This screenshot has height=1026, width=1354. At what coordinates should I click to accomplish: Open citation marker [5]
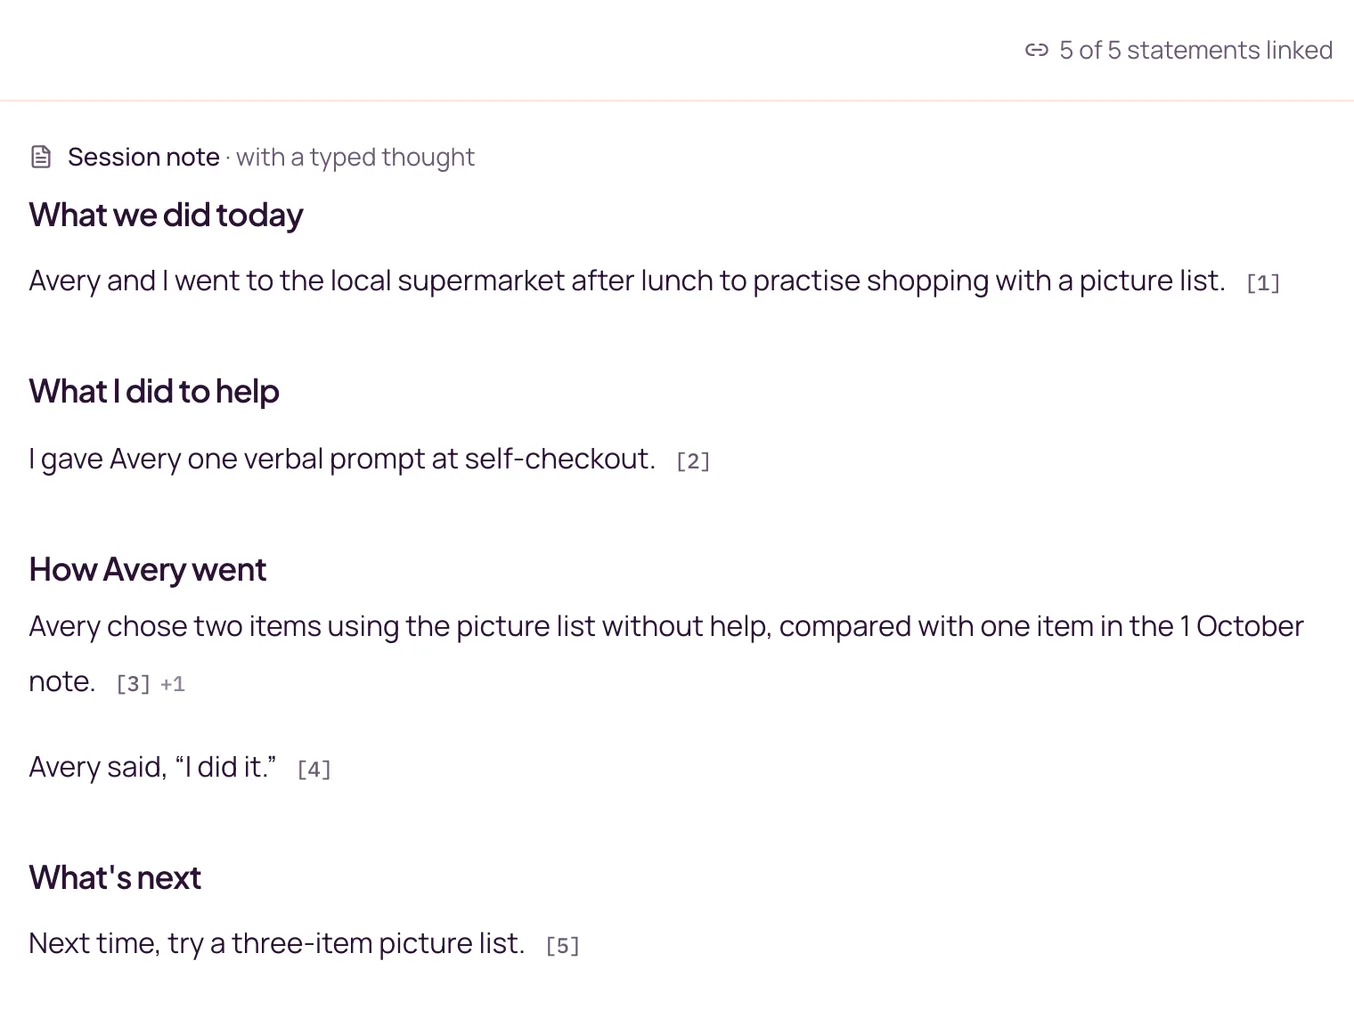coord(563,946)
